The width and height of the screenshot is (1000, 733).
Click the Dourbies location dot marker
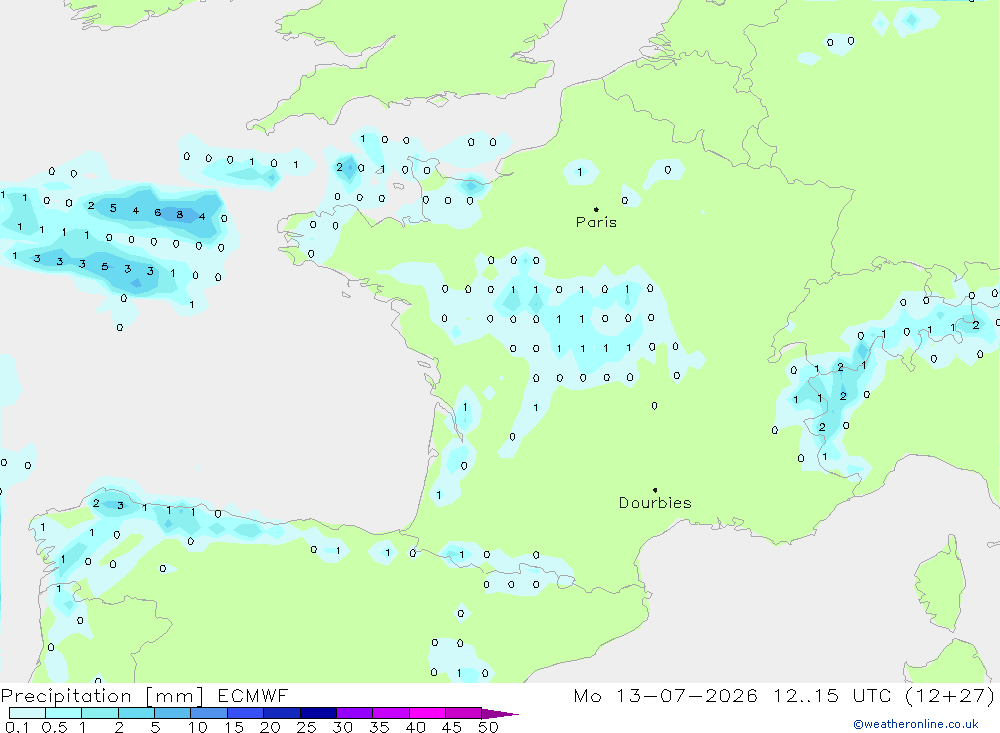(x=655, y=490)
